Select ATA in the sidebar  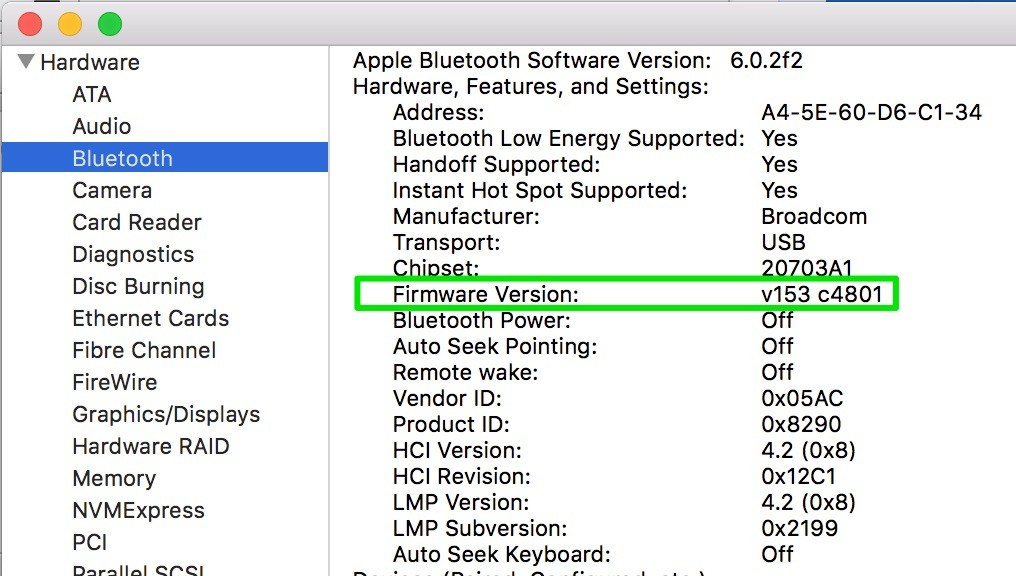click(92, 95)
